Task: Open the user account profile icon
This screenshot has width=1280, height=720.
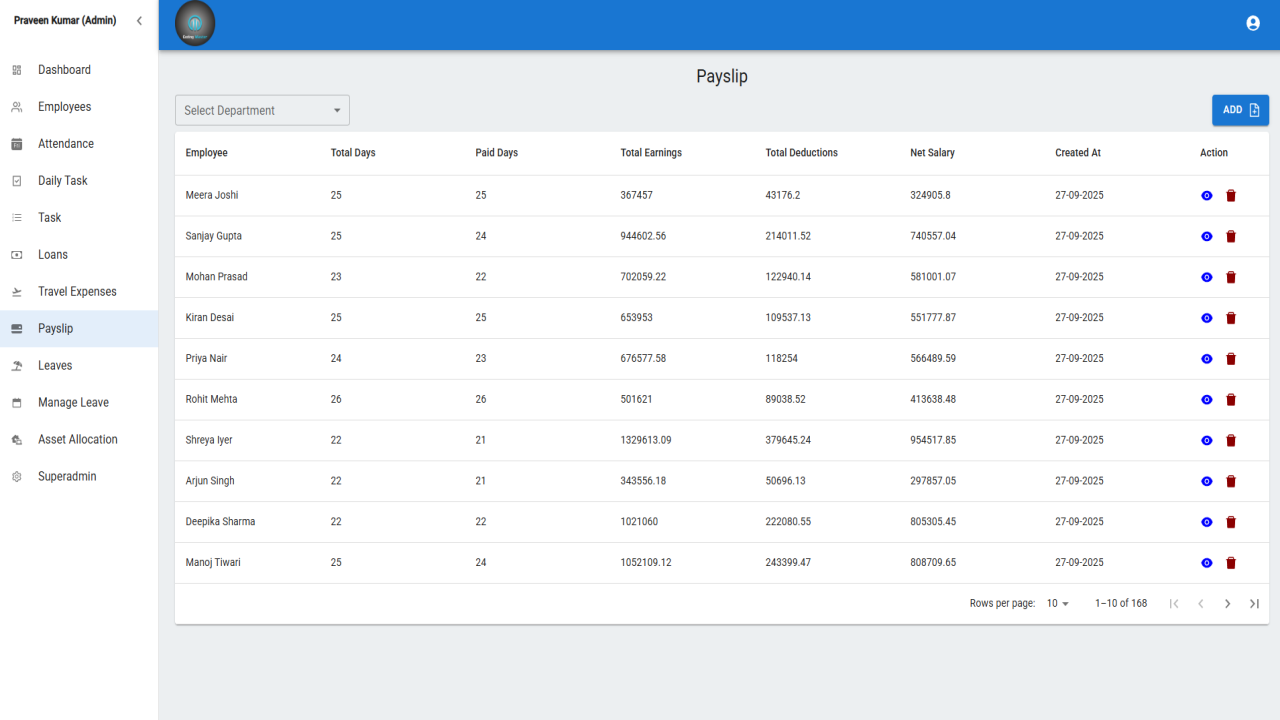Action: [x=1253, y=23]
